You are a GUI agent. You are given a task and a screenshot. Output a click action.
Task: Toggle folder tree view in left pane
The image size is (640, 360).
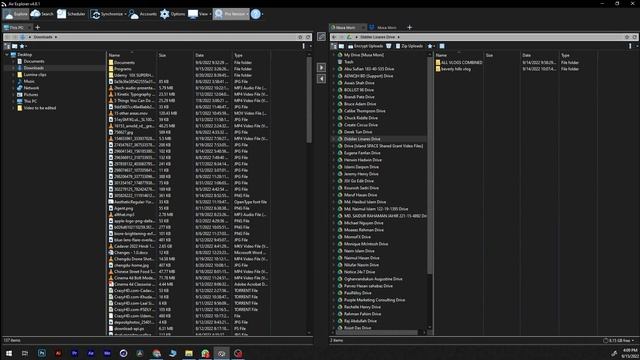(7, 46)
